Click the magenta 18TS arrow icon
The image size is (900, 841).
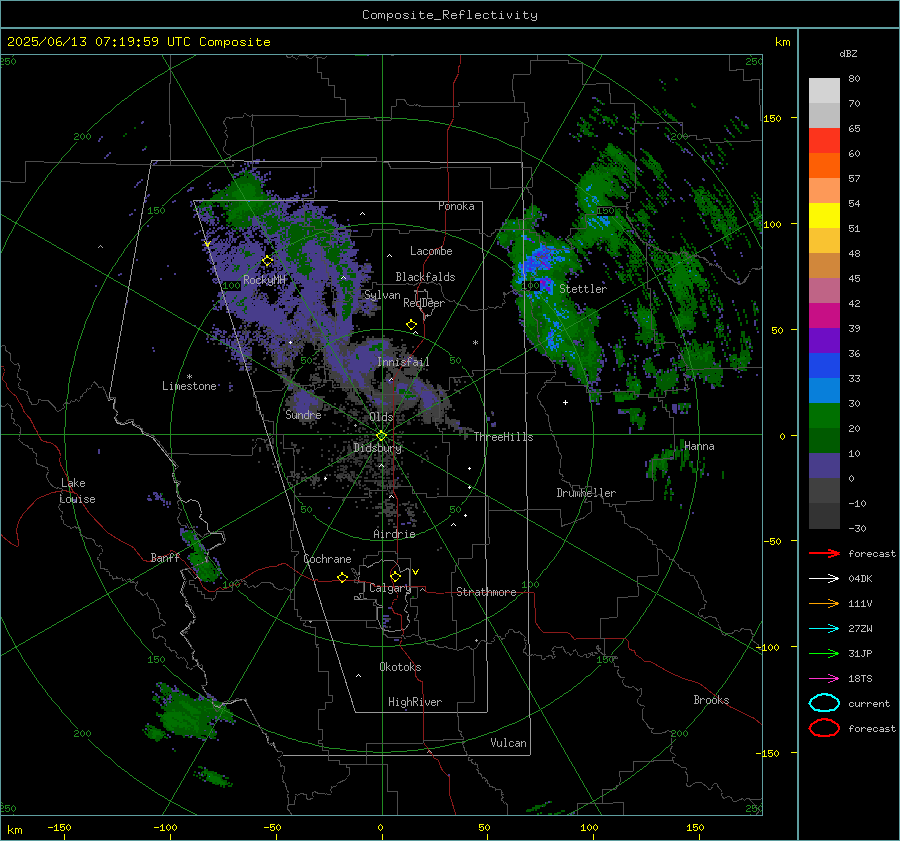(824, 679)
